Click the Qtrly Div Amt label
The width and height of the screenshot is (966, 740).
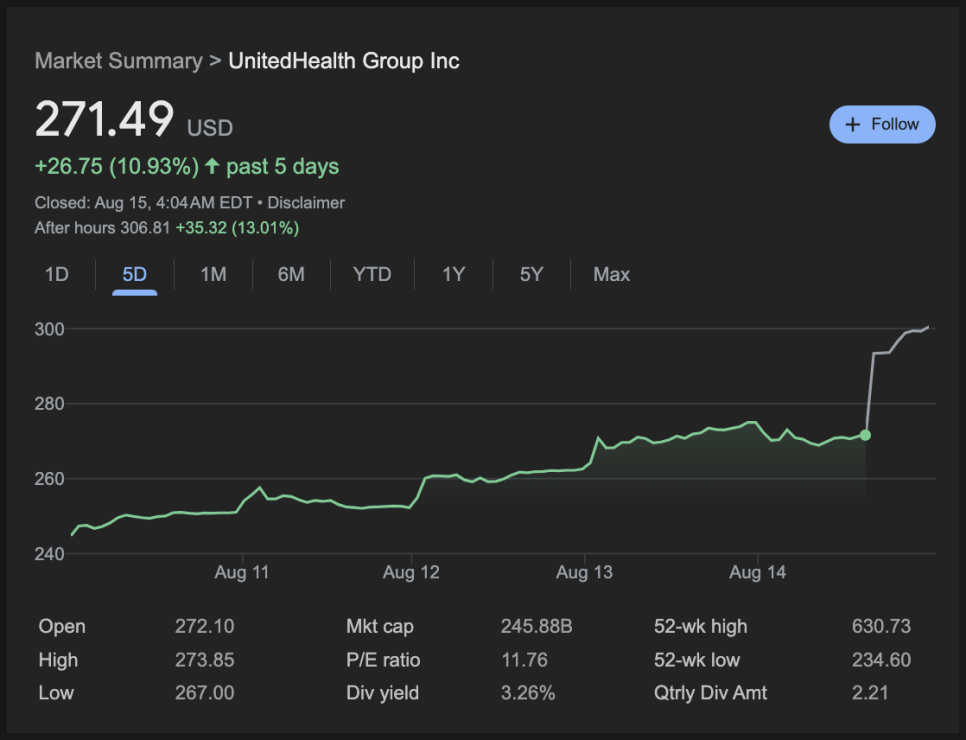710,693
